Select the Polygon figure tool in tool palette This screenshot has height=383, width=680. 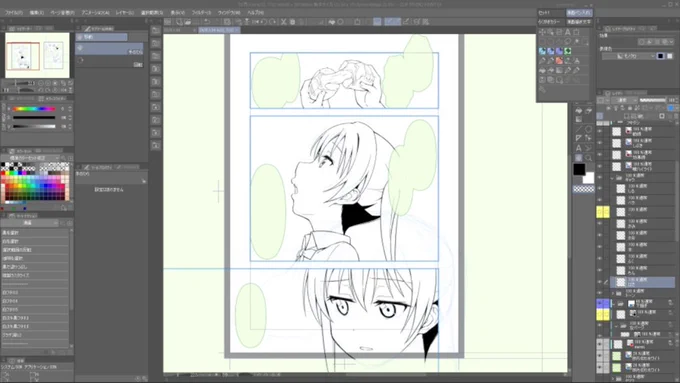[x=588, y=129]
